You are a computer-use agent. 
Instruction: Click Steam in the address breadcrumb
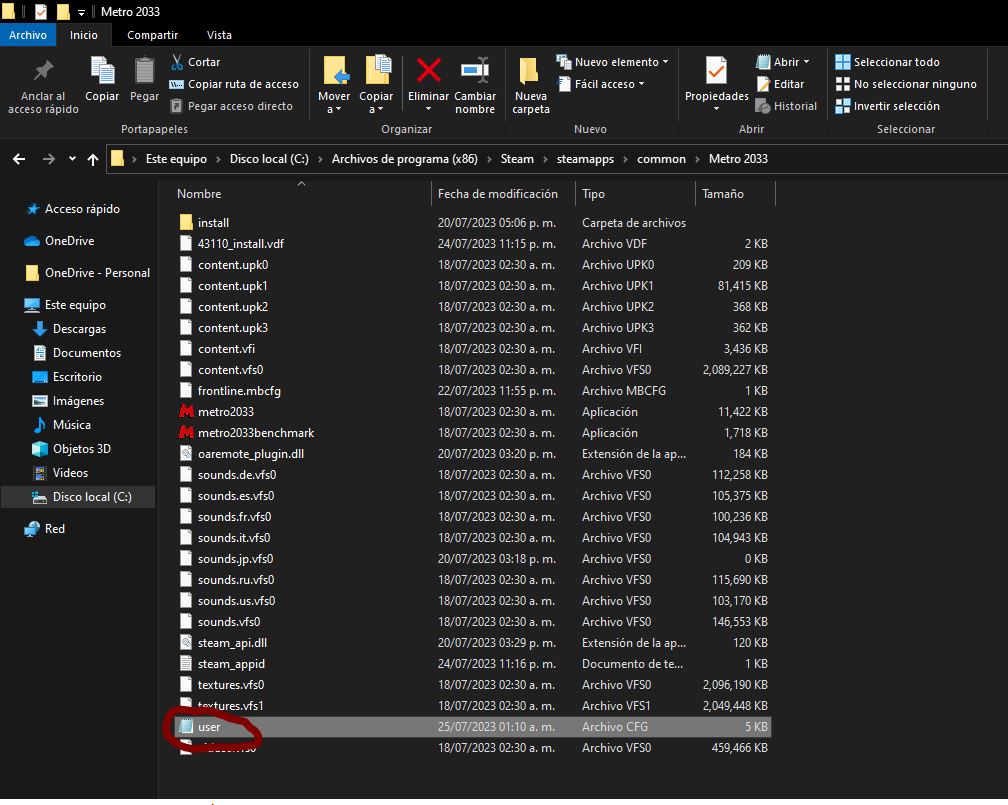517,159
